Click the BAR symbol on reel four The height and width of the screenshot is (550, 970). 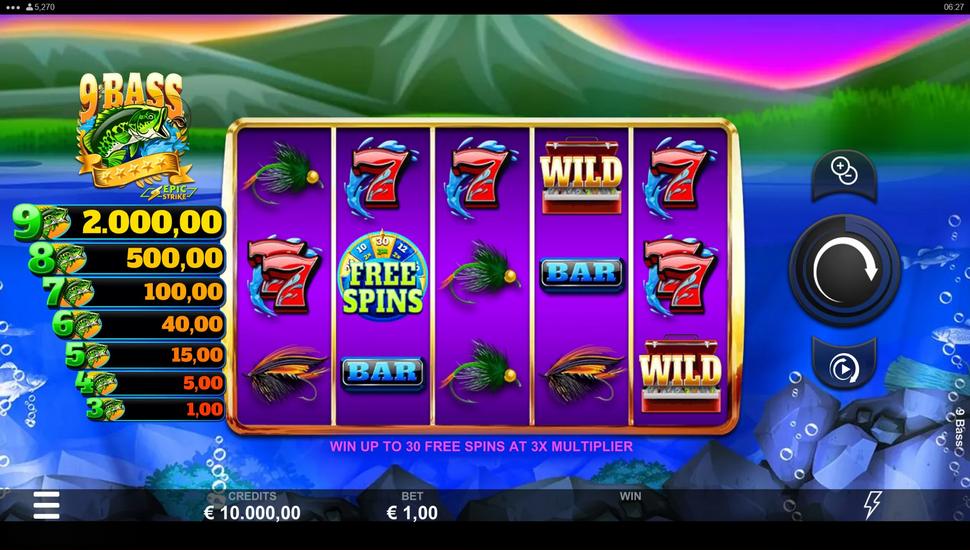(x=581, y=274)
